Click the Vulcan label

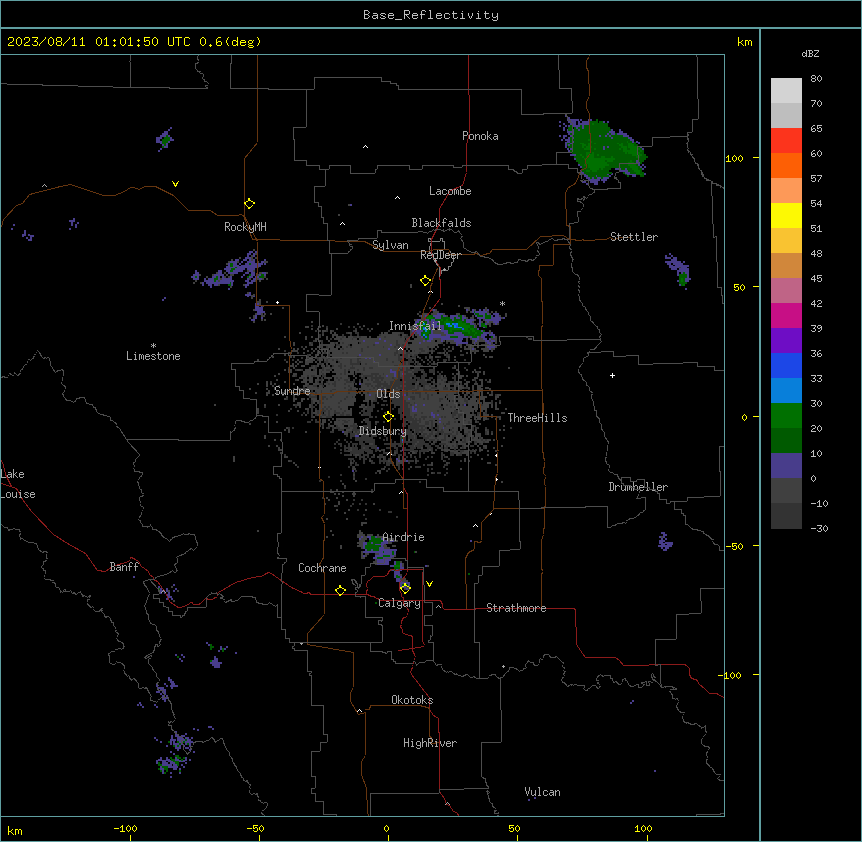point(543,792)
